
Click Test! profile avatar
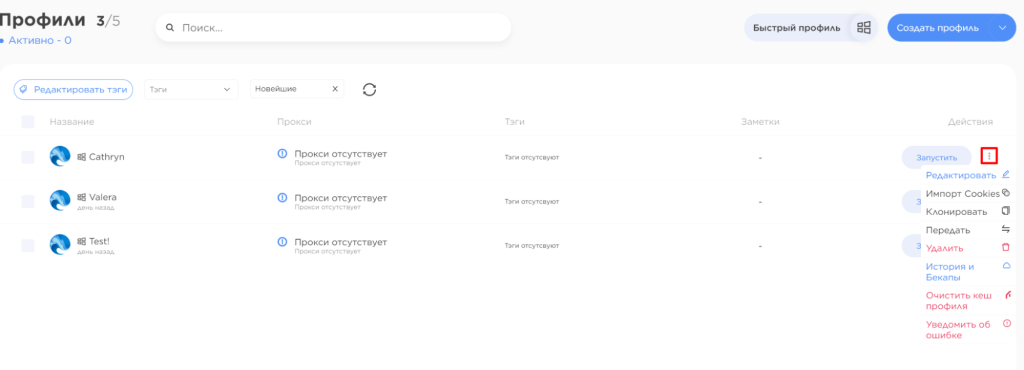(60, 245)
